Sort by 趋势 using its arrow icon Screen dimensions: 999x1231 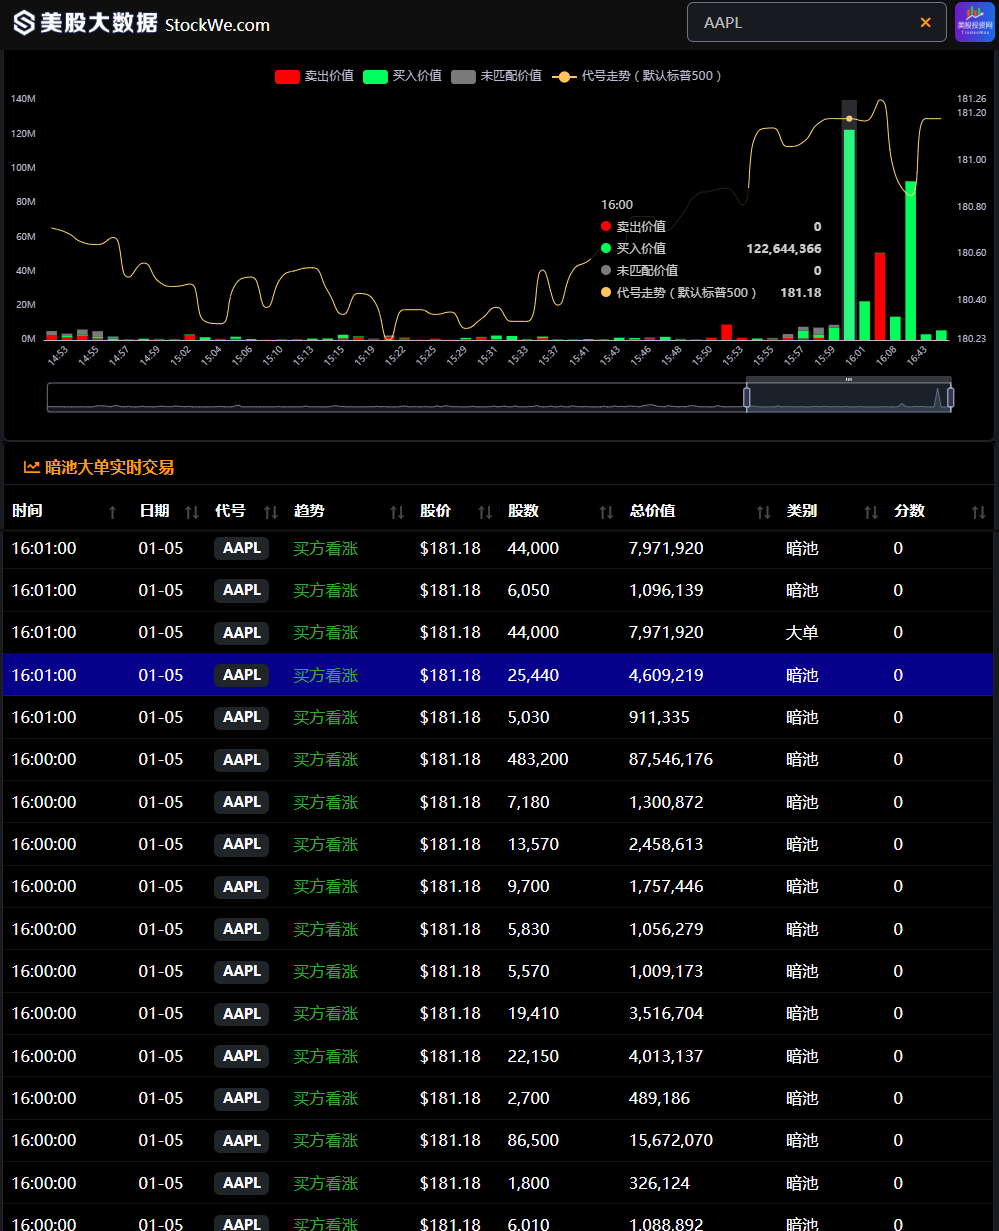point(397,512)
